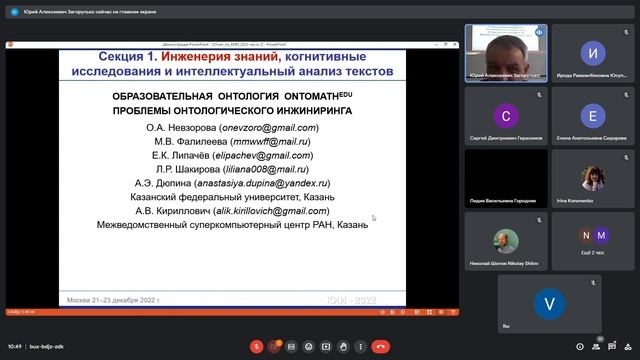
Task: Click muted mic icon on Вы tile
Action: pos(593,283)
